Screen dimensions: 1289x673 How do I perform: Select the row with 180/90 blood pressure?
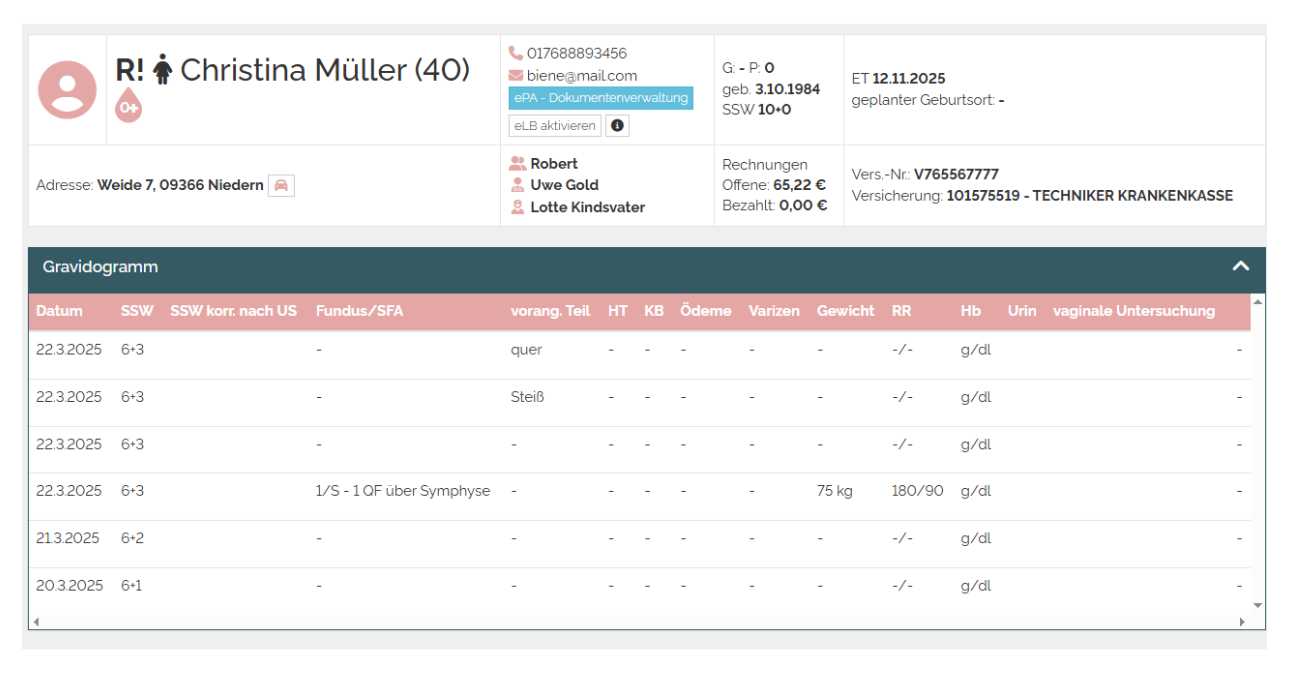tap(640, 491)
